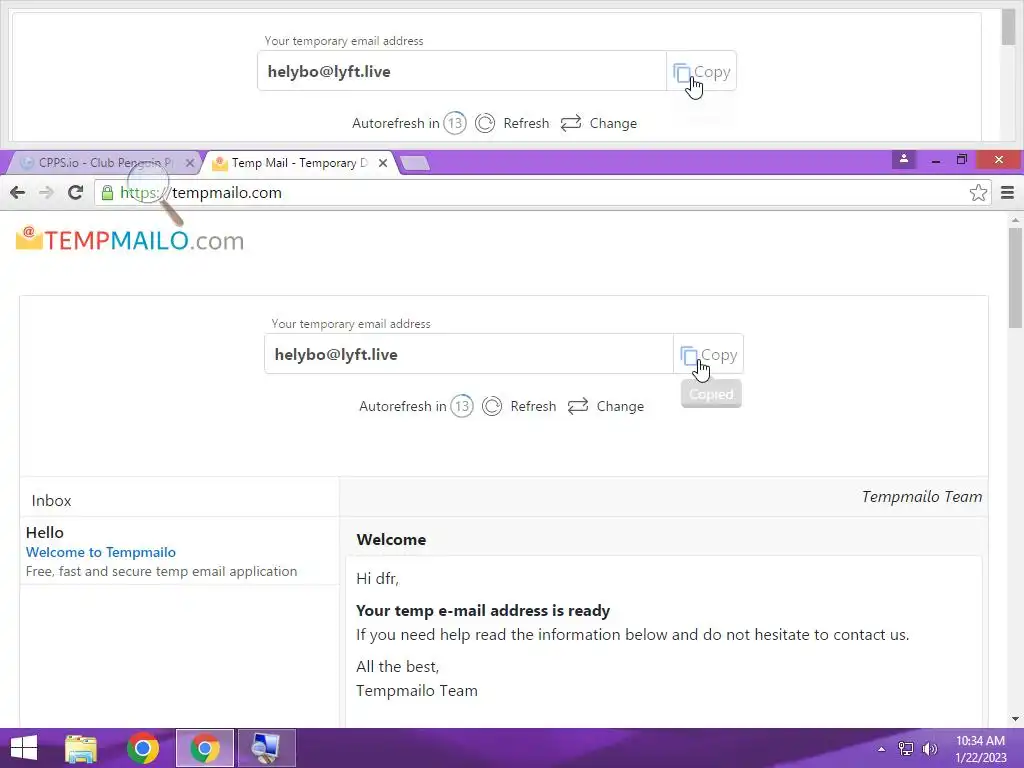
Task: Click 'Free, fast and secure temp email application' text
Action: click(x=161, y=571)
